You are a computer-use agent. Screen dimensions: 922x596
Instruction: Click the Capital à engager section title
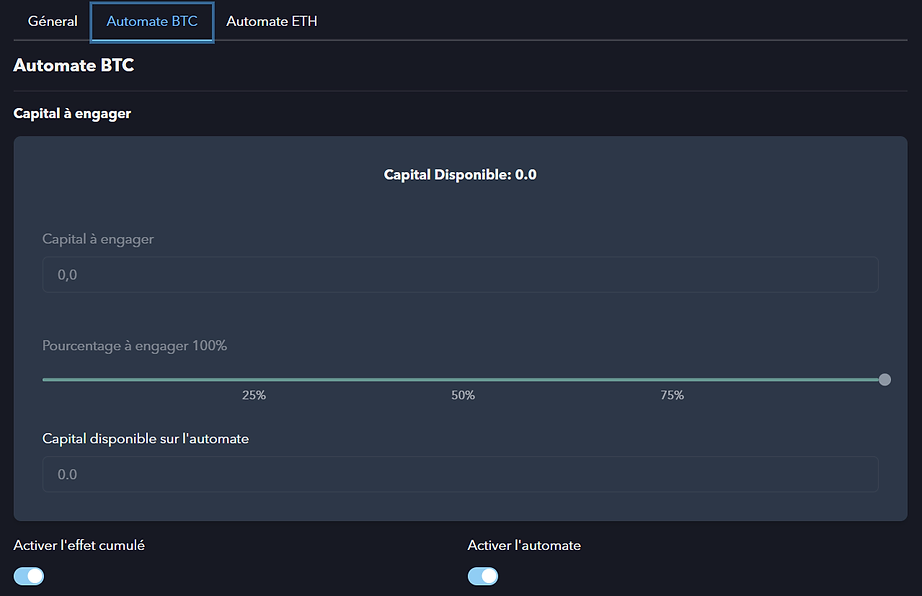[x=72, y=113]
